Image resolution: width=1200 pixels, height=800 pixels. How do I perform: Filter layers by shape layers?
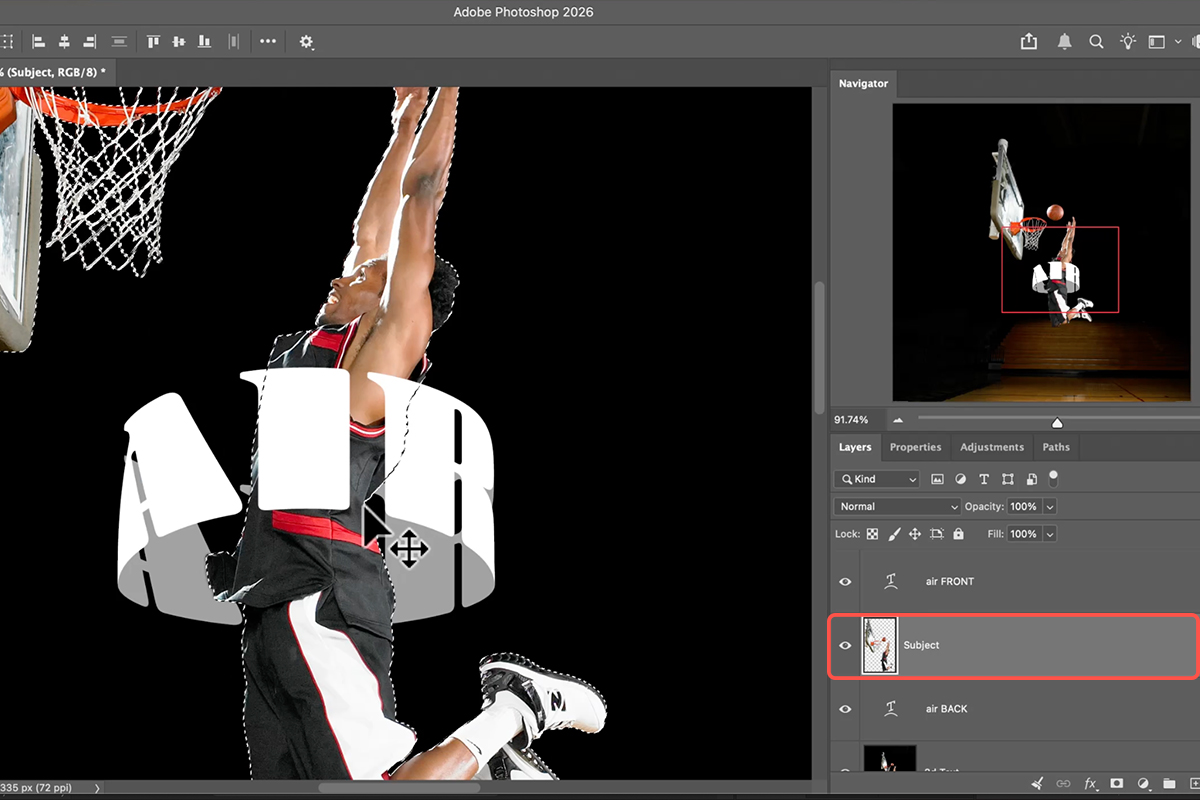click(x=1008, y=479)
